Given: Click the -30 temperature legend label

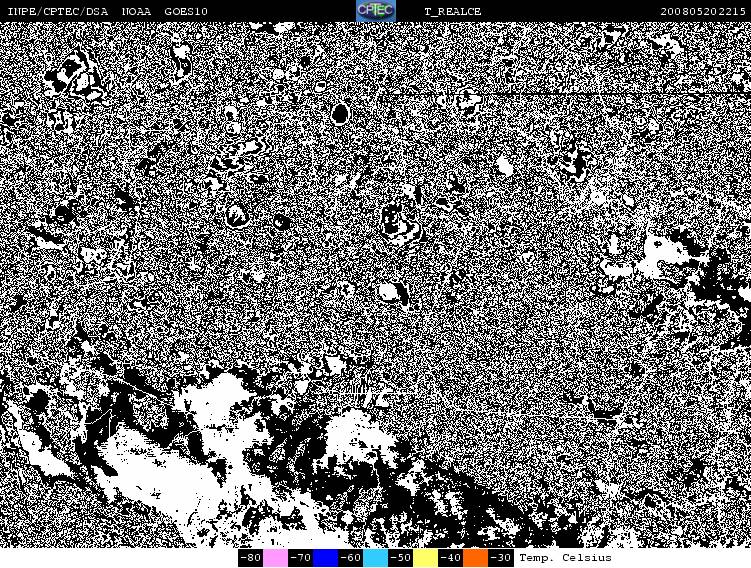Looking at the screenshot, I should click(x=500, y=558).
